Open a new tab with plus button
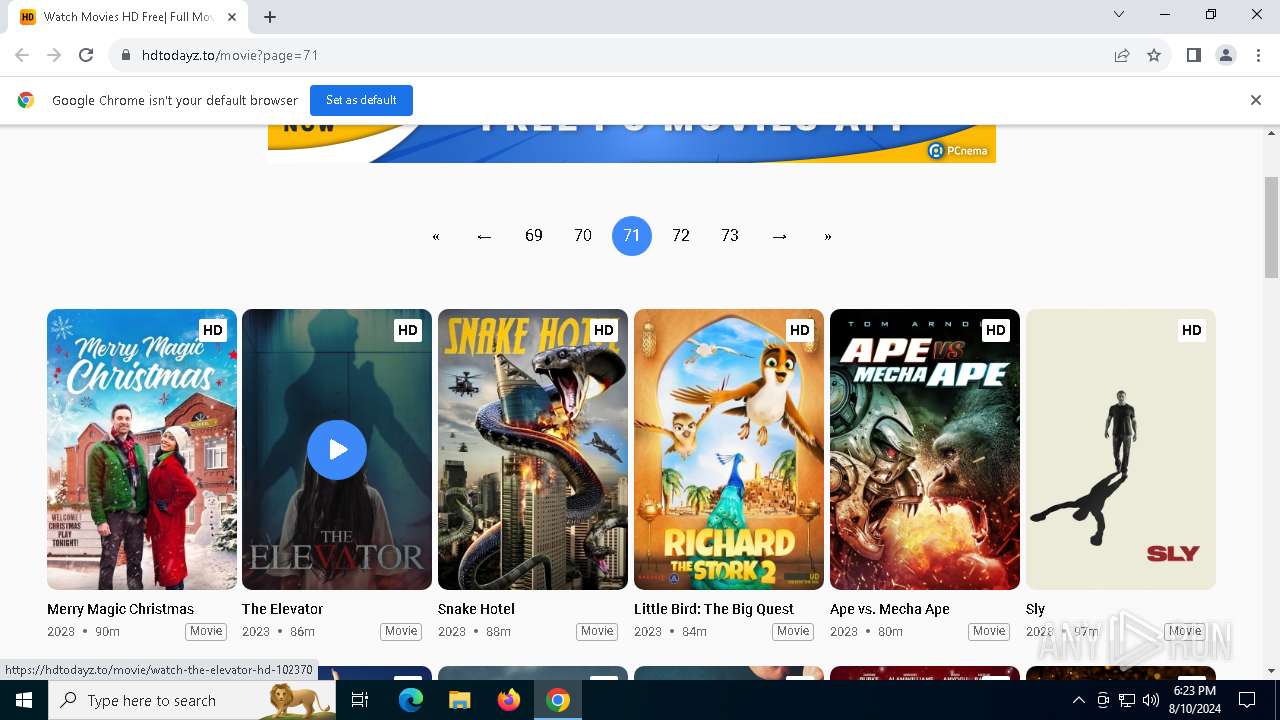The width and height of the screenshot is (1280, 720). (270, 17)
